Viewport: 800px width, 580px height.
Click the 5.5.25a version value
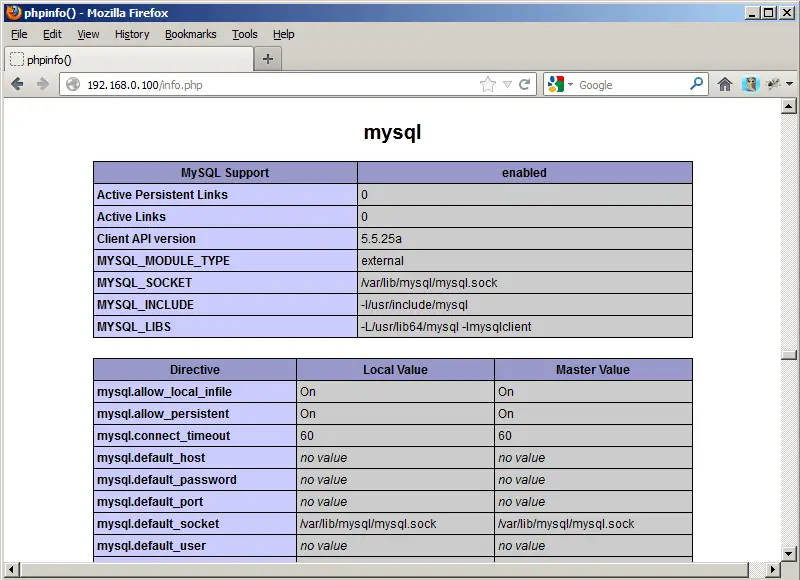(381, 238)
